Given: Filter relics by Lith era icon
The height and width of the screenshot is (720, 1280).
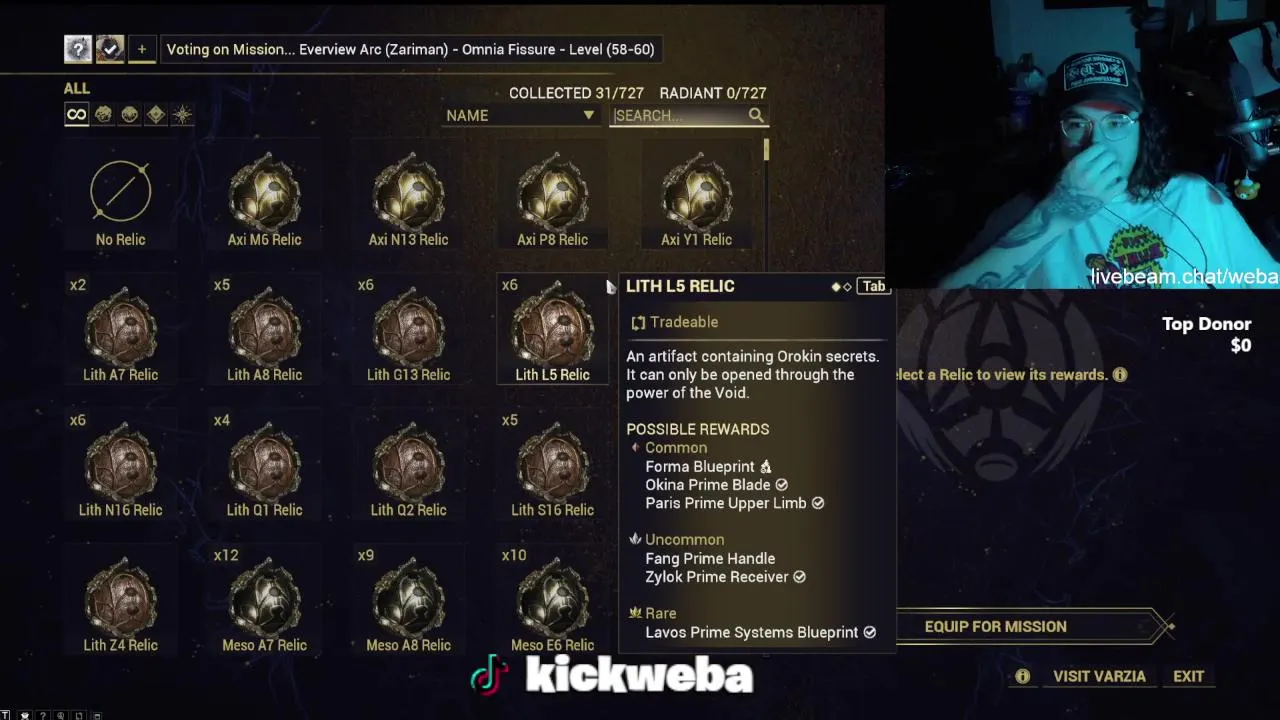Looking at the screenshot, I should pos(103,115).
